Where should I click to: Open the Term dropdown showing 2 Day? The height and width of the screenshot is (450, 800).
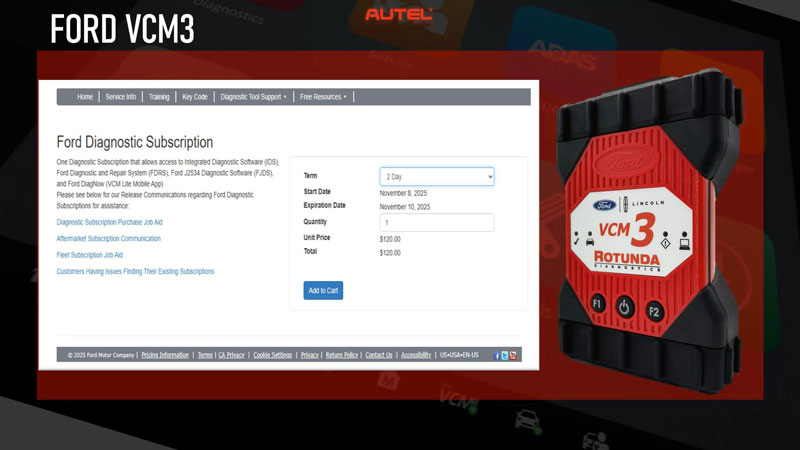coord(437,176)
